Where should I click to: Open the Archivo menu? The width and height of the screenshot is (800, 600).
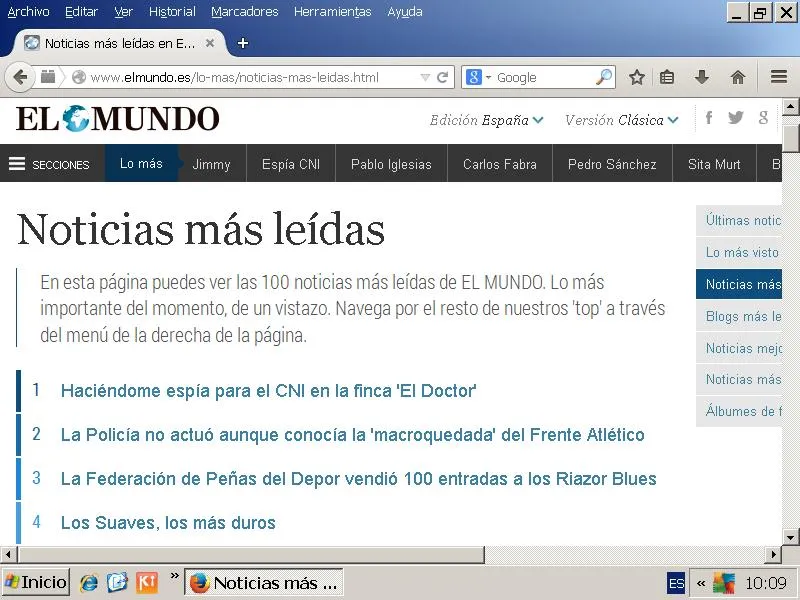coord(29,11)
